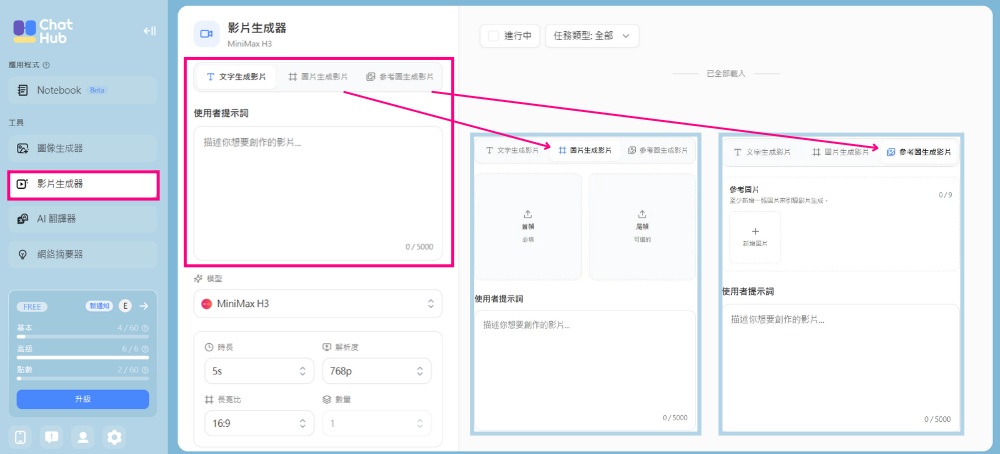The width and height of the screenshot is (1000, 454).
Task: Click the 新通知 badge
Action: click(x=99, y=307)
